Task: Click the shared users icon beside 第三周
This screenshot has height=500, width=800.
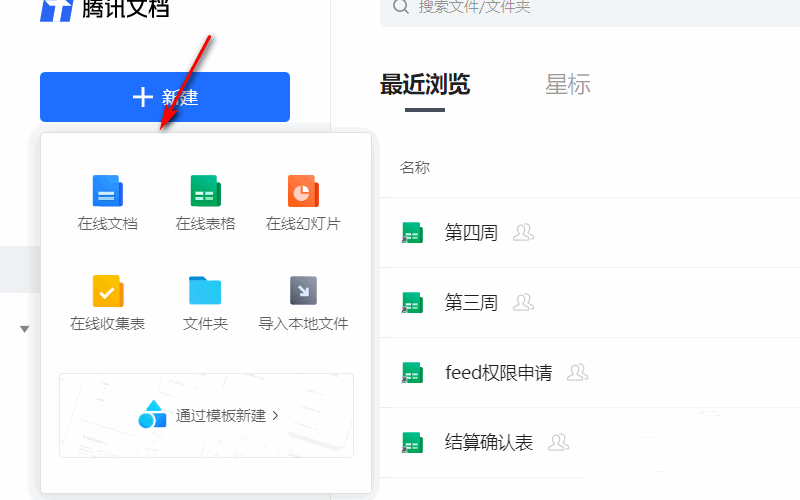Action: coord(523,303)
